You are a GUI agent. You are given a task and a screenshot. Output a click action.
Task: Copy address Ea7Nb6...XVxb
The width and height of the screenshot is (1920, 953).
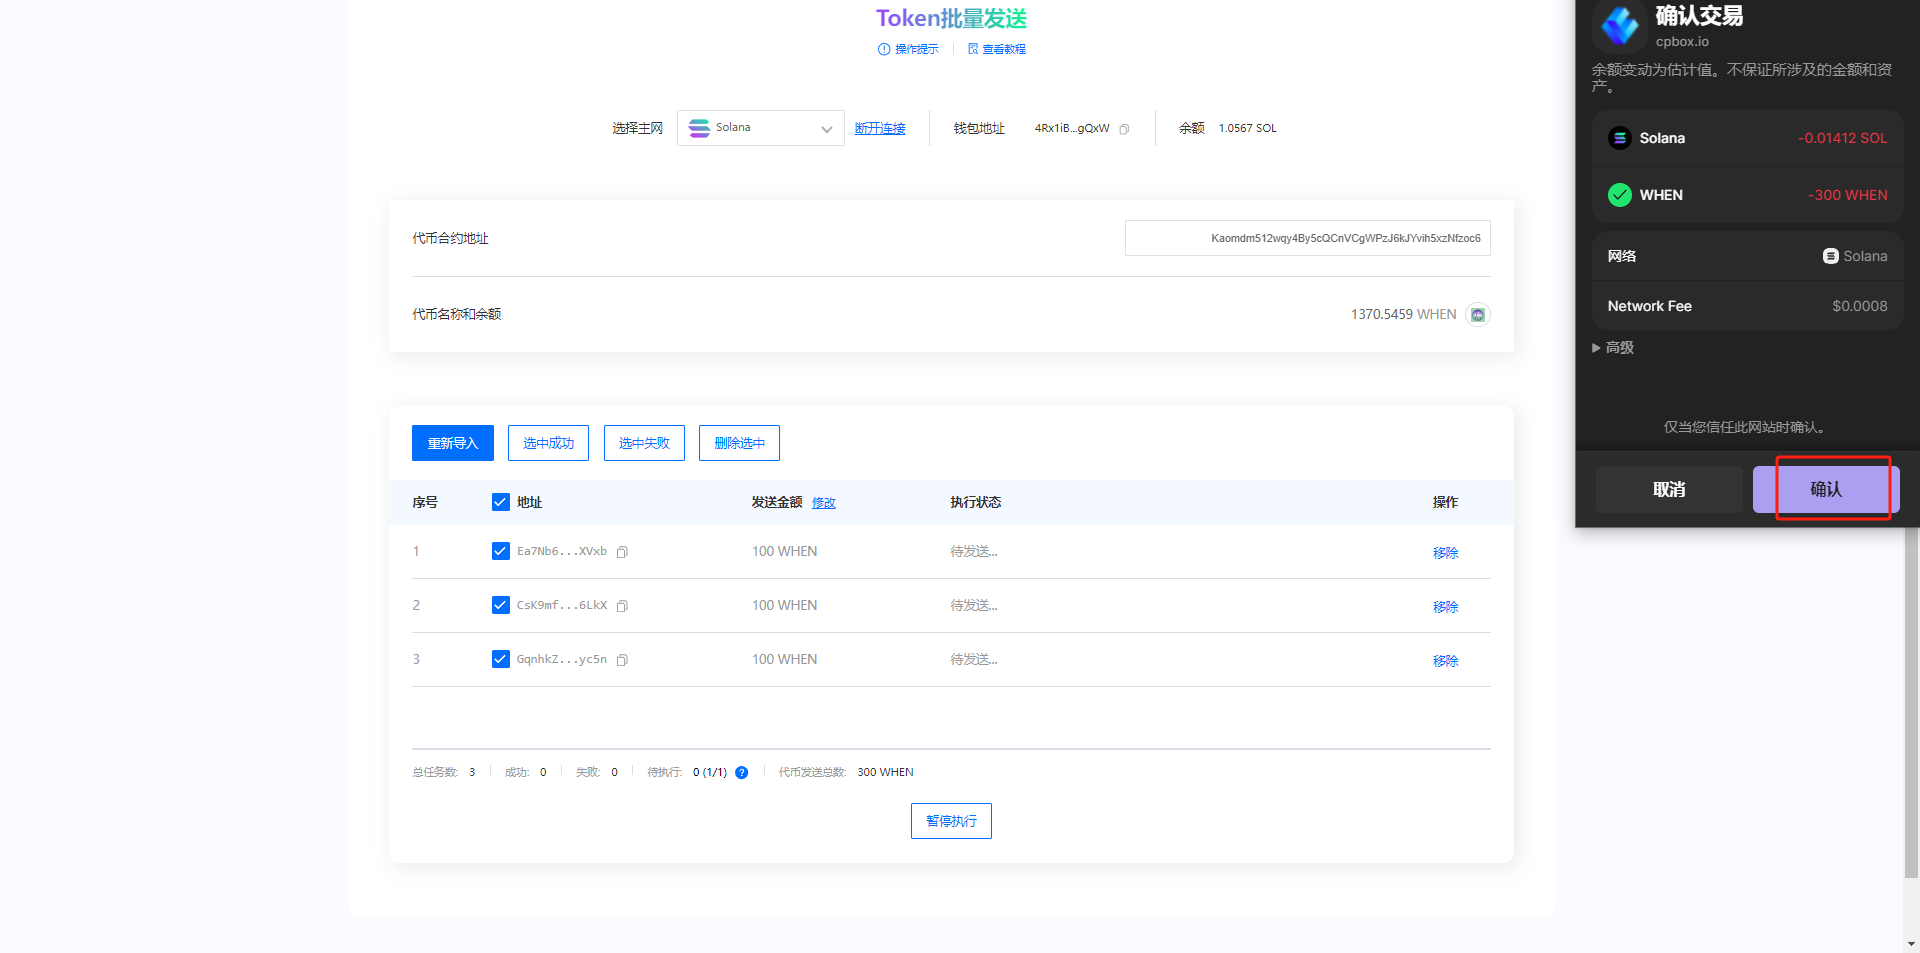click(622, 552)
